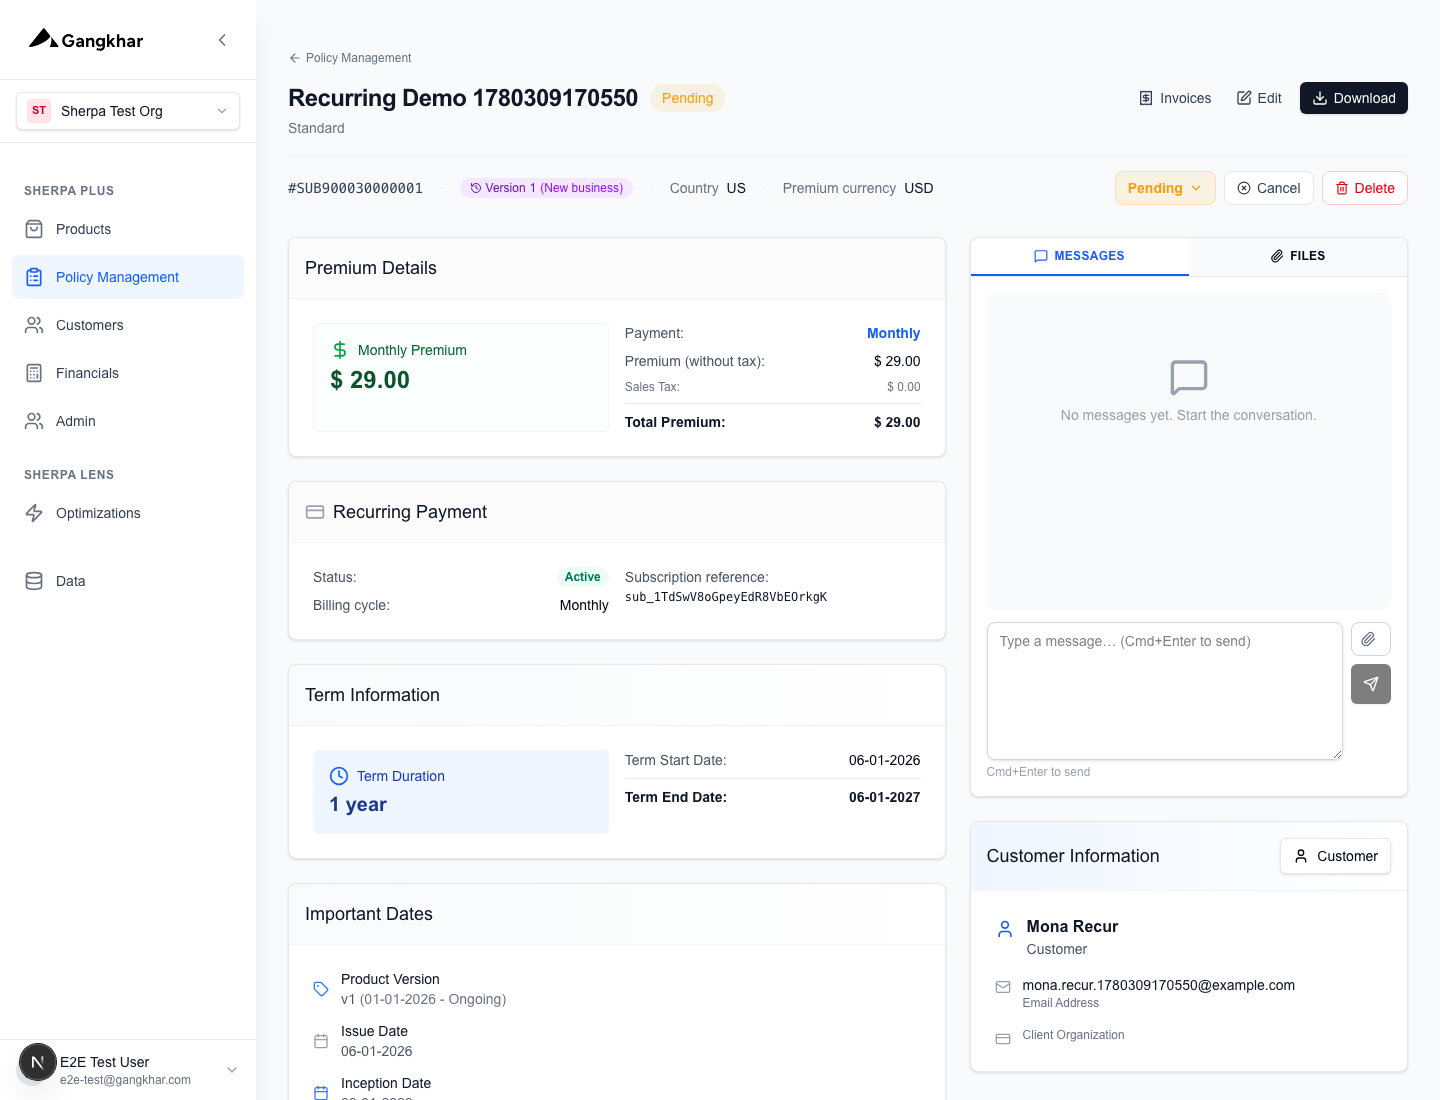Click the user avatar N icon

38,1062
